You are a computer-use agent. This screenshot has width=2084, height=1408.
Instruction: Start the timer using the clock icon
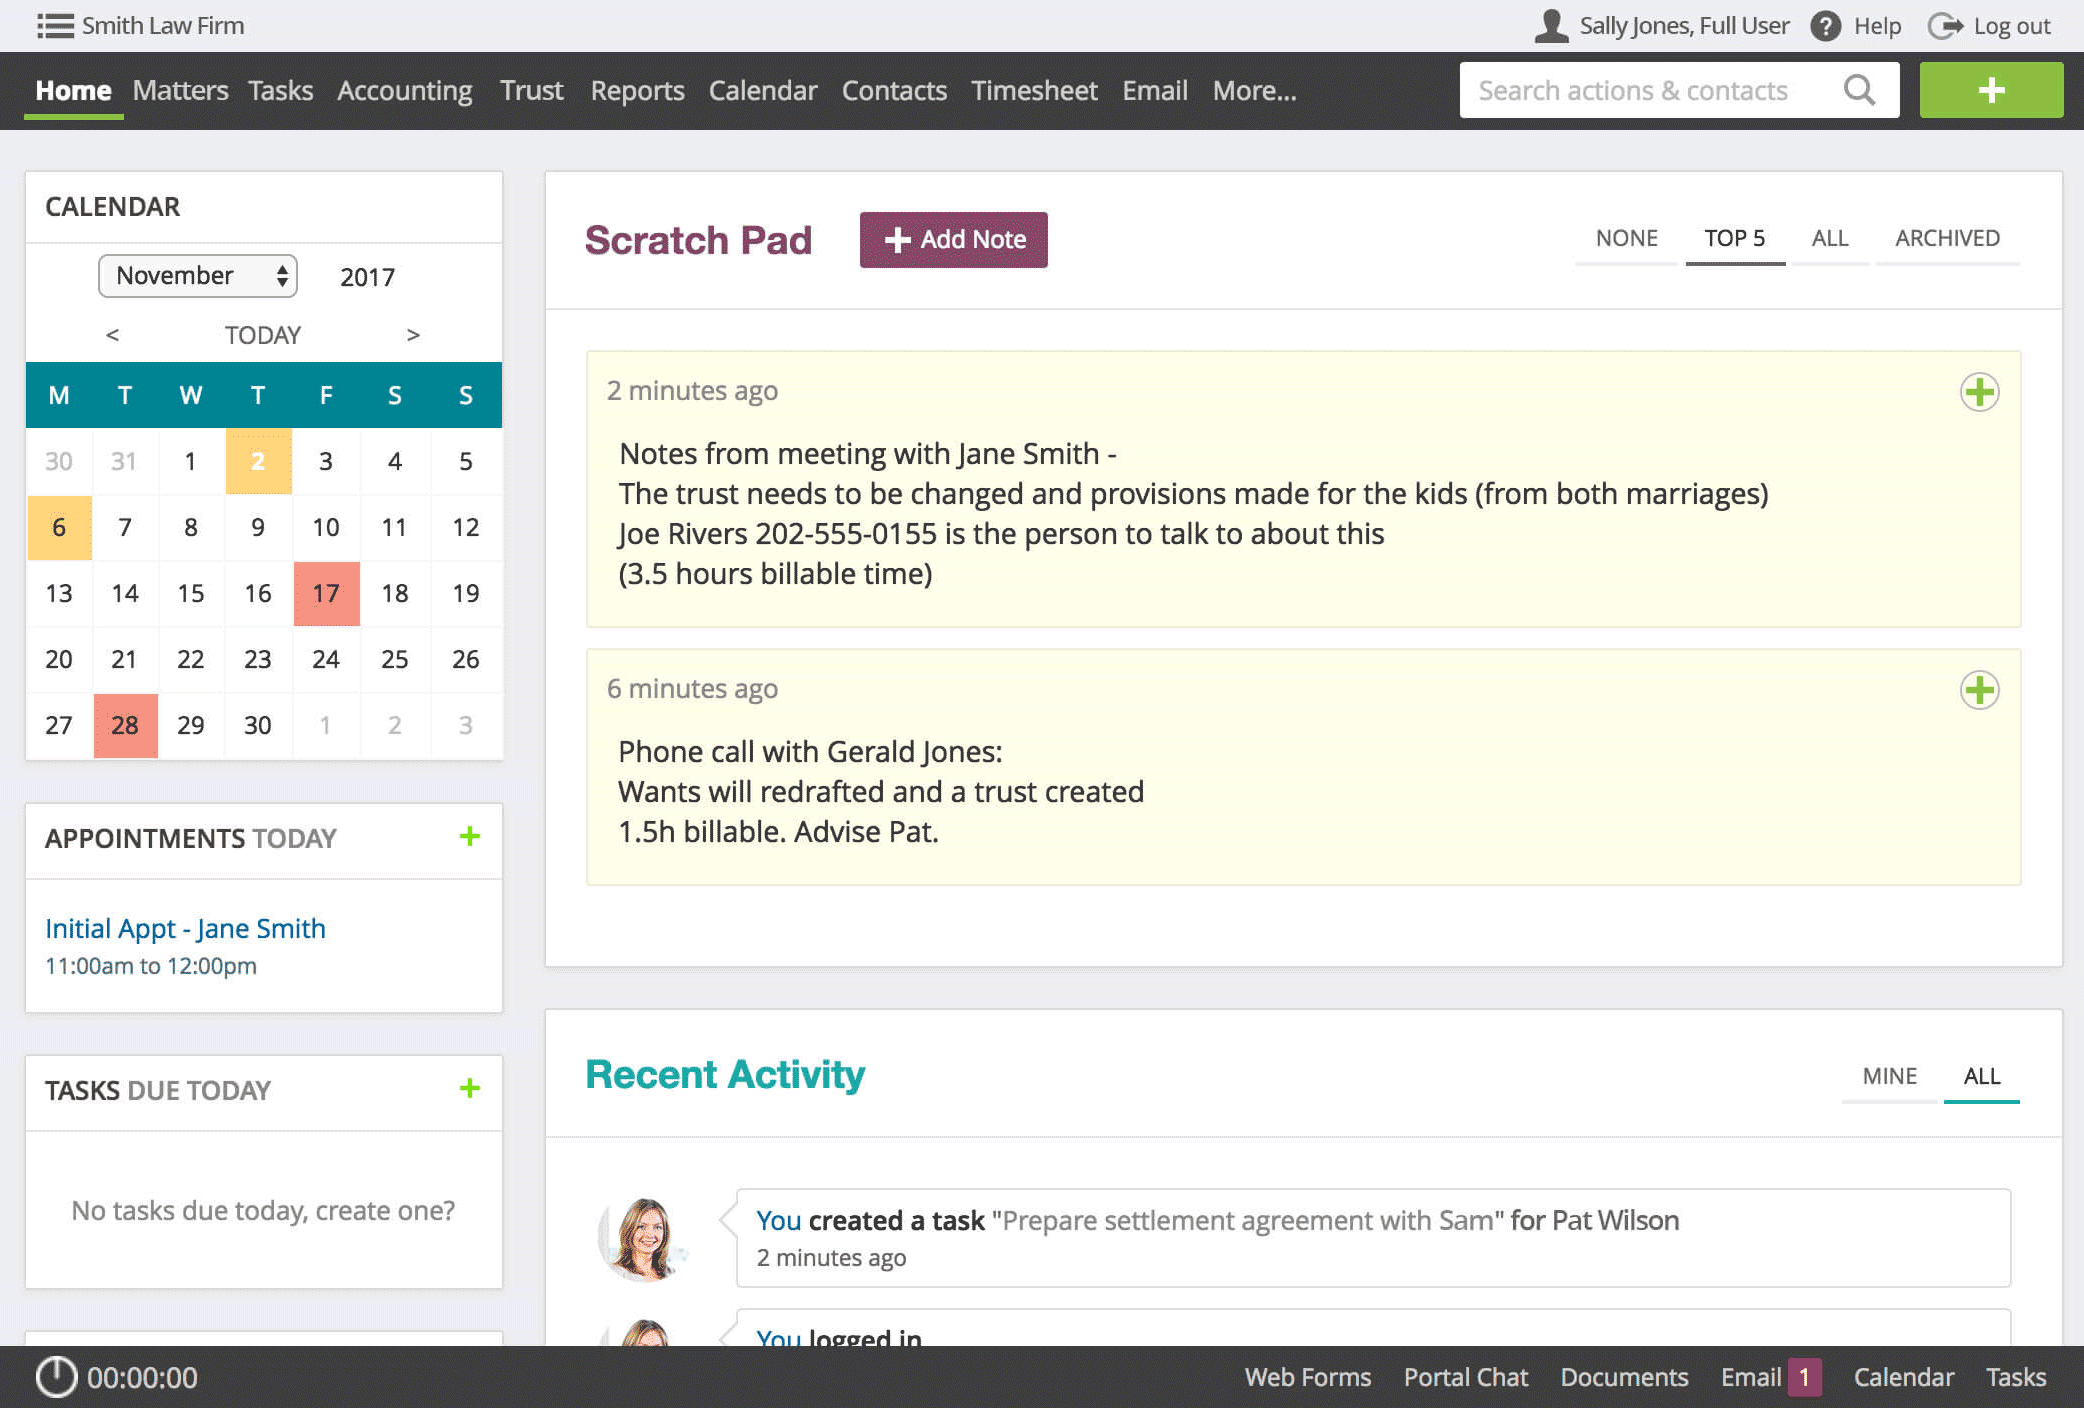[x=56, y=1377]
